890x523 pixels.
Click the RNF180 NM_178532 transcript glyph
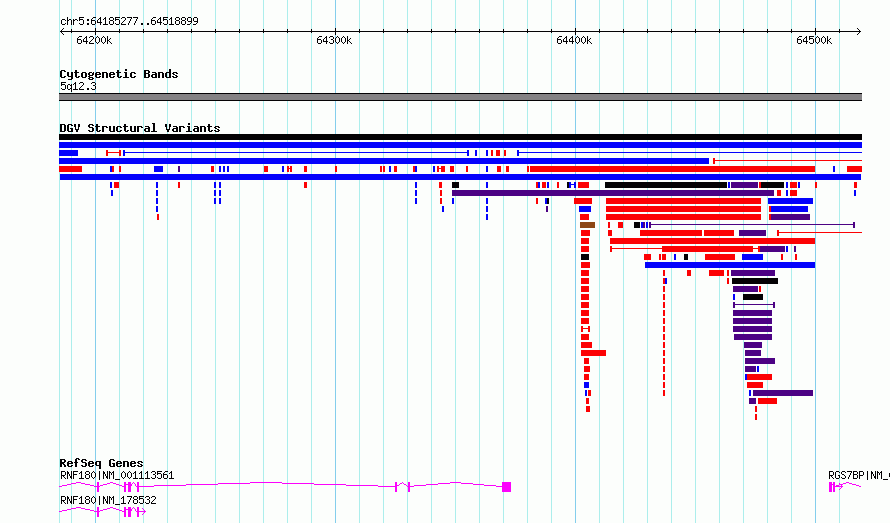[x=103, y=512]
